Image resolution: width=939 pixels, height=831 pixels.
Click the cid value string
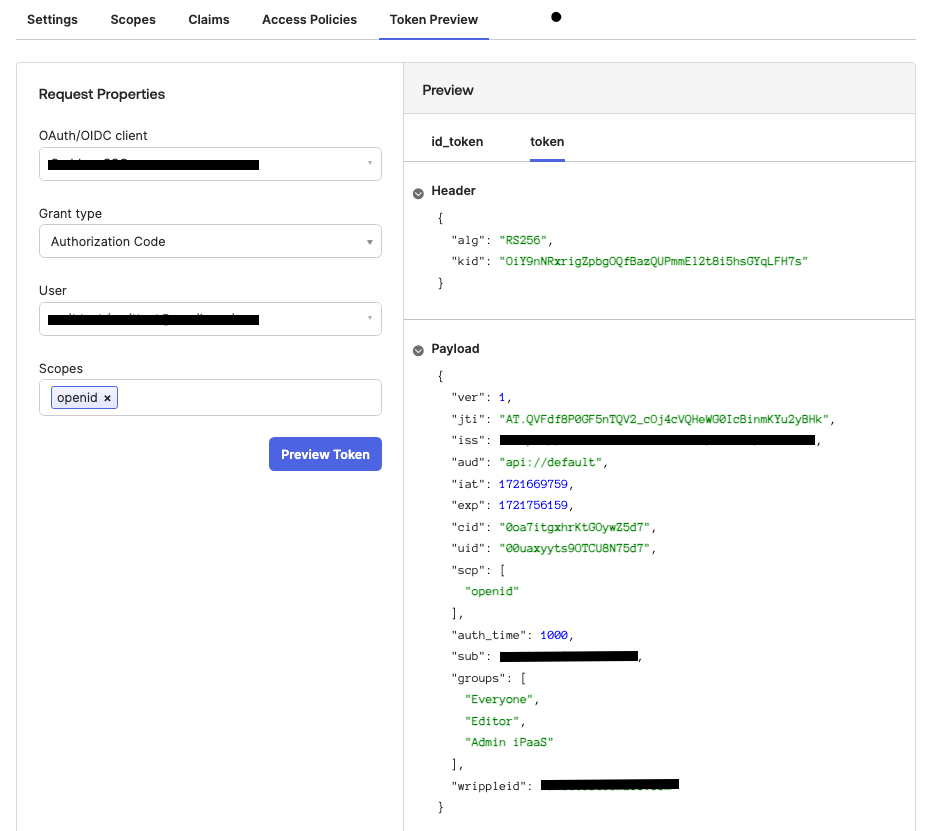574,527
